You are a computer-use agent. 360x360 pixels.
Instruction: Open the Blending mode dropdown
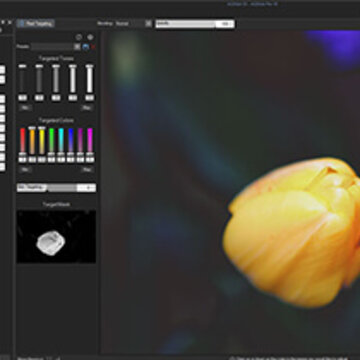pyautogui.click(x=134, y=24)
